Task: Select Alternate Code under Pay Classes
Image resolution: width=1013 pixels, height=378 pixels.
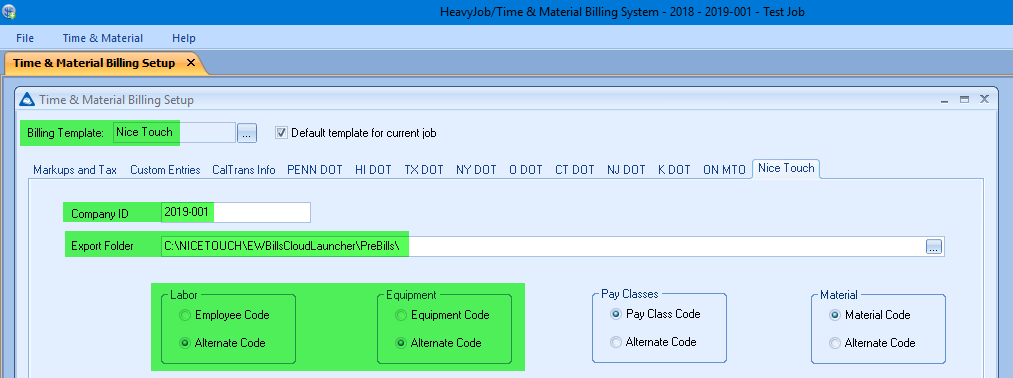Action: [x=616, y=342]
